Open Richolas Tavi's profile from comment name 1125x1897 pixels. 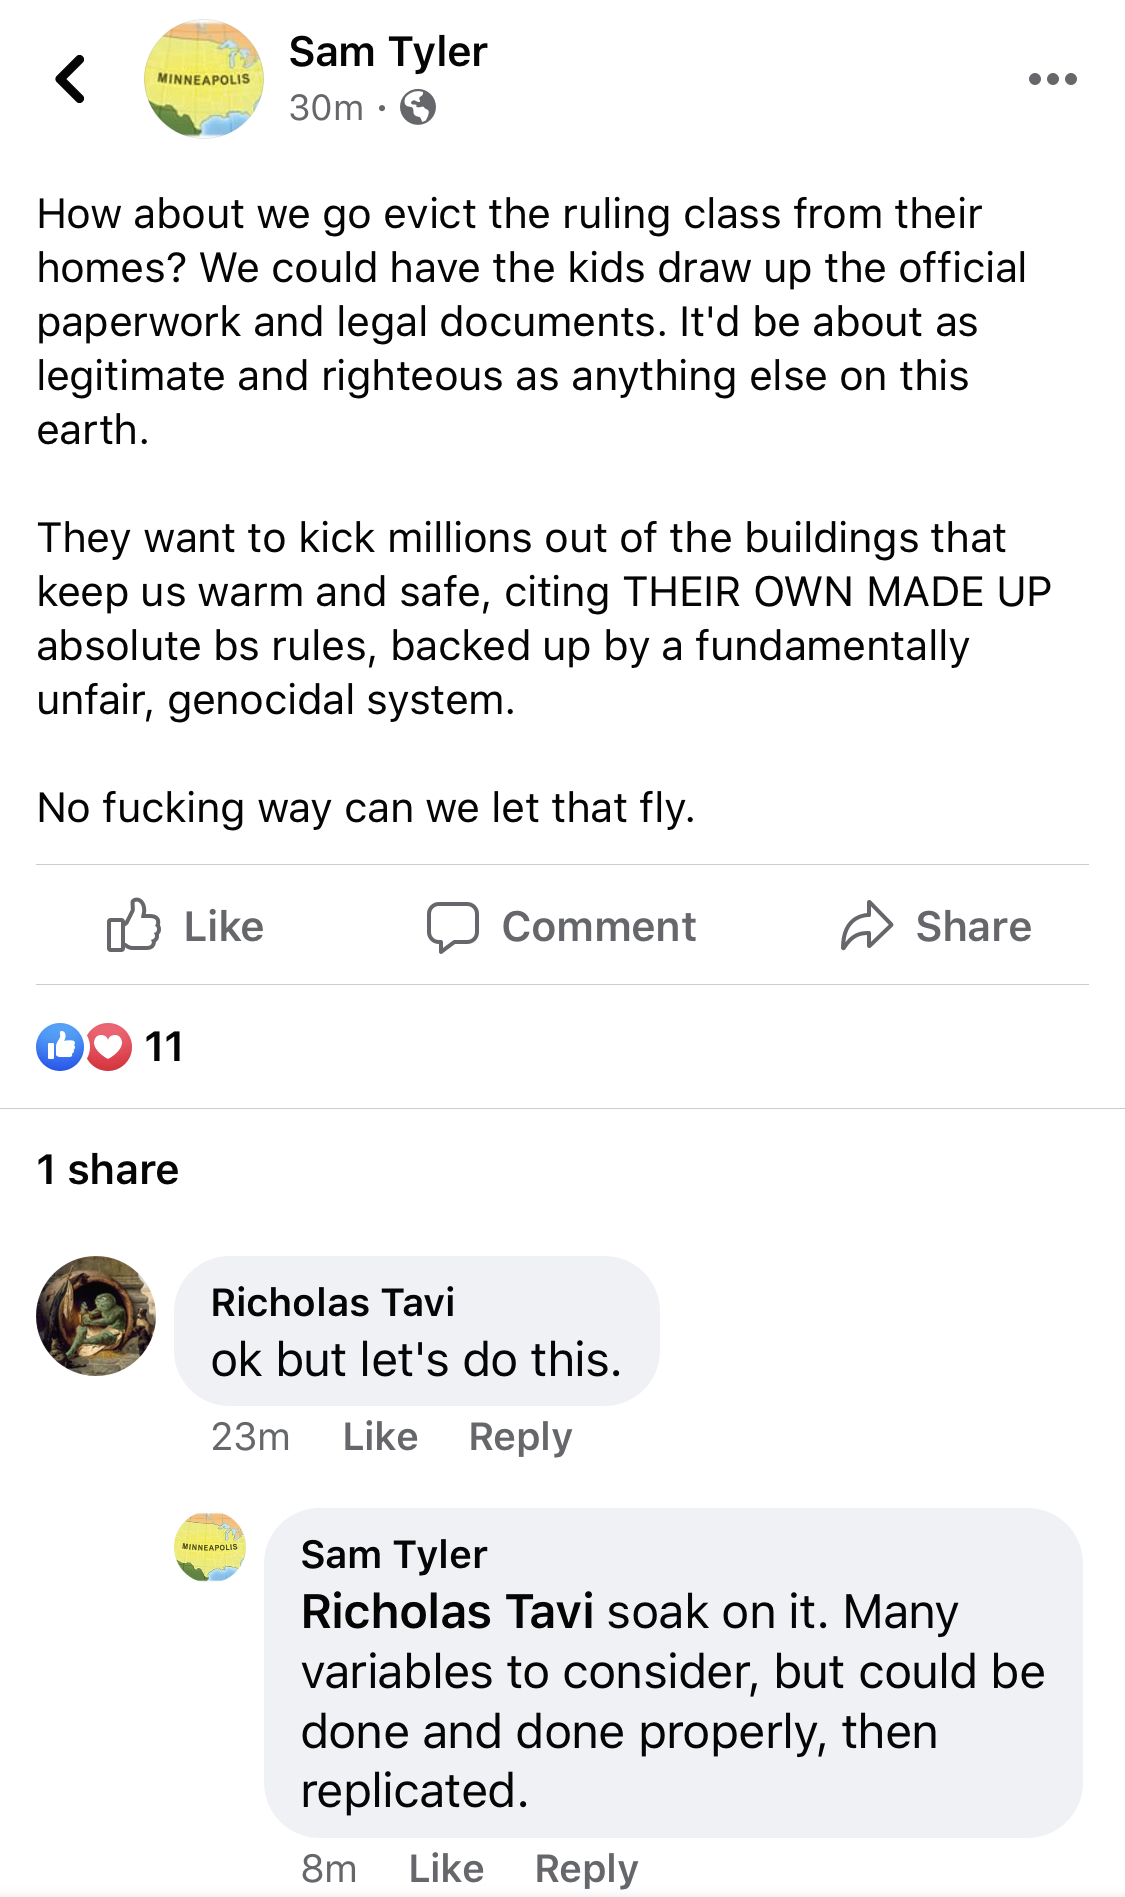[x=333, y=1302]
